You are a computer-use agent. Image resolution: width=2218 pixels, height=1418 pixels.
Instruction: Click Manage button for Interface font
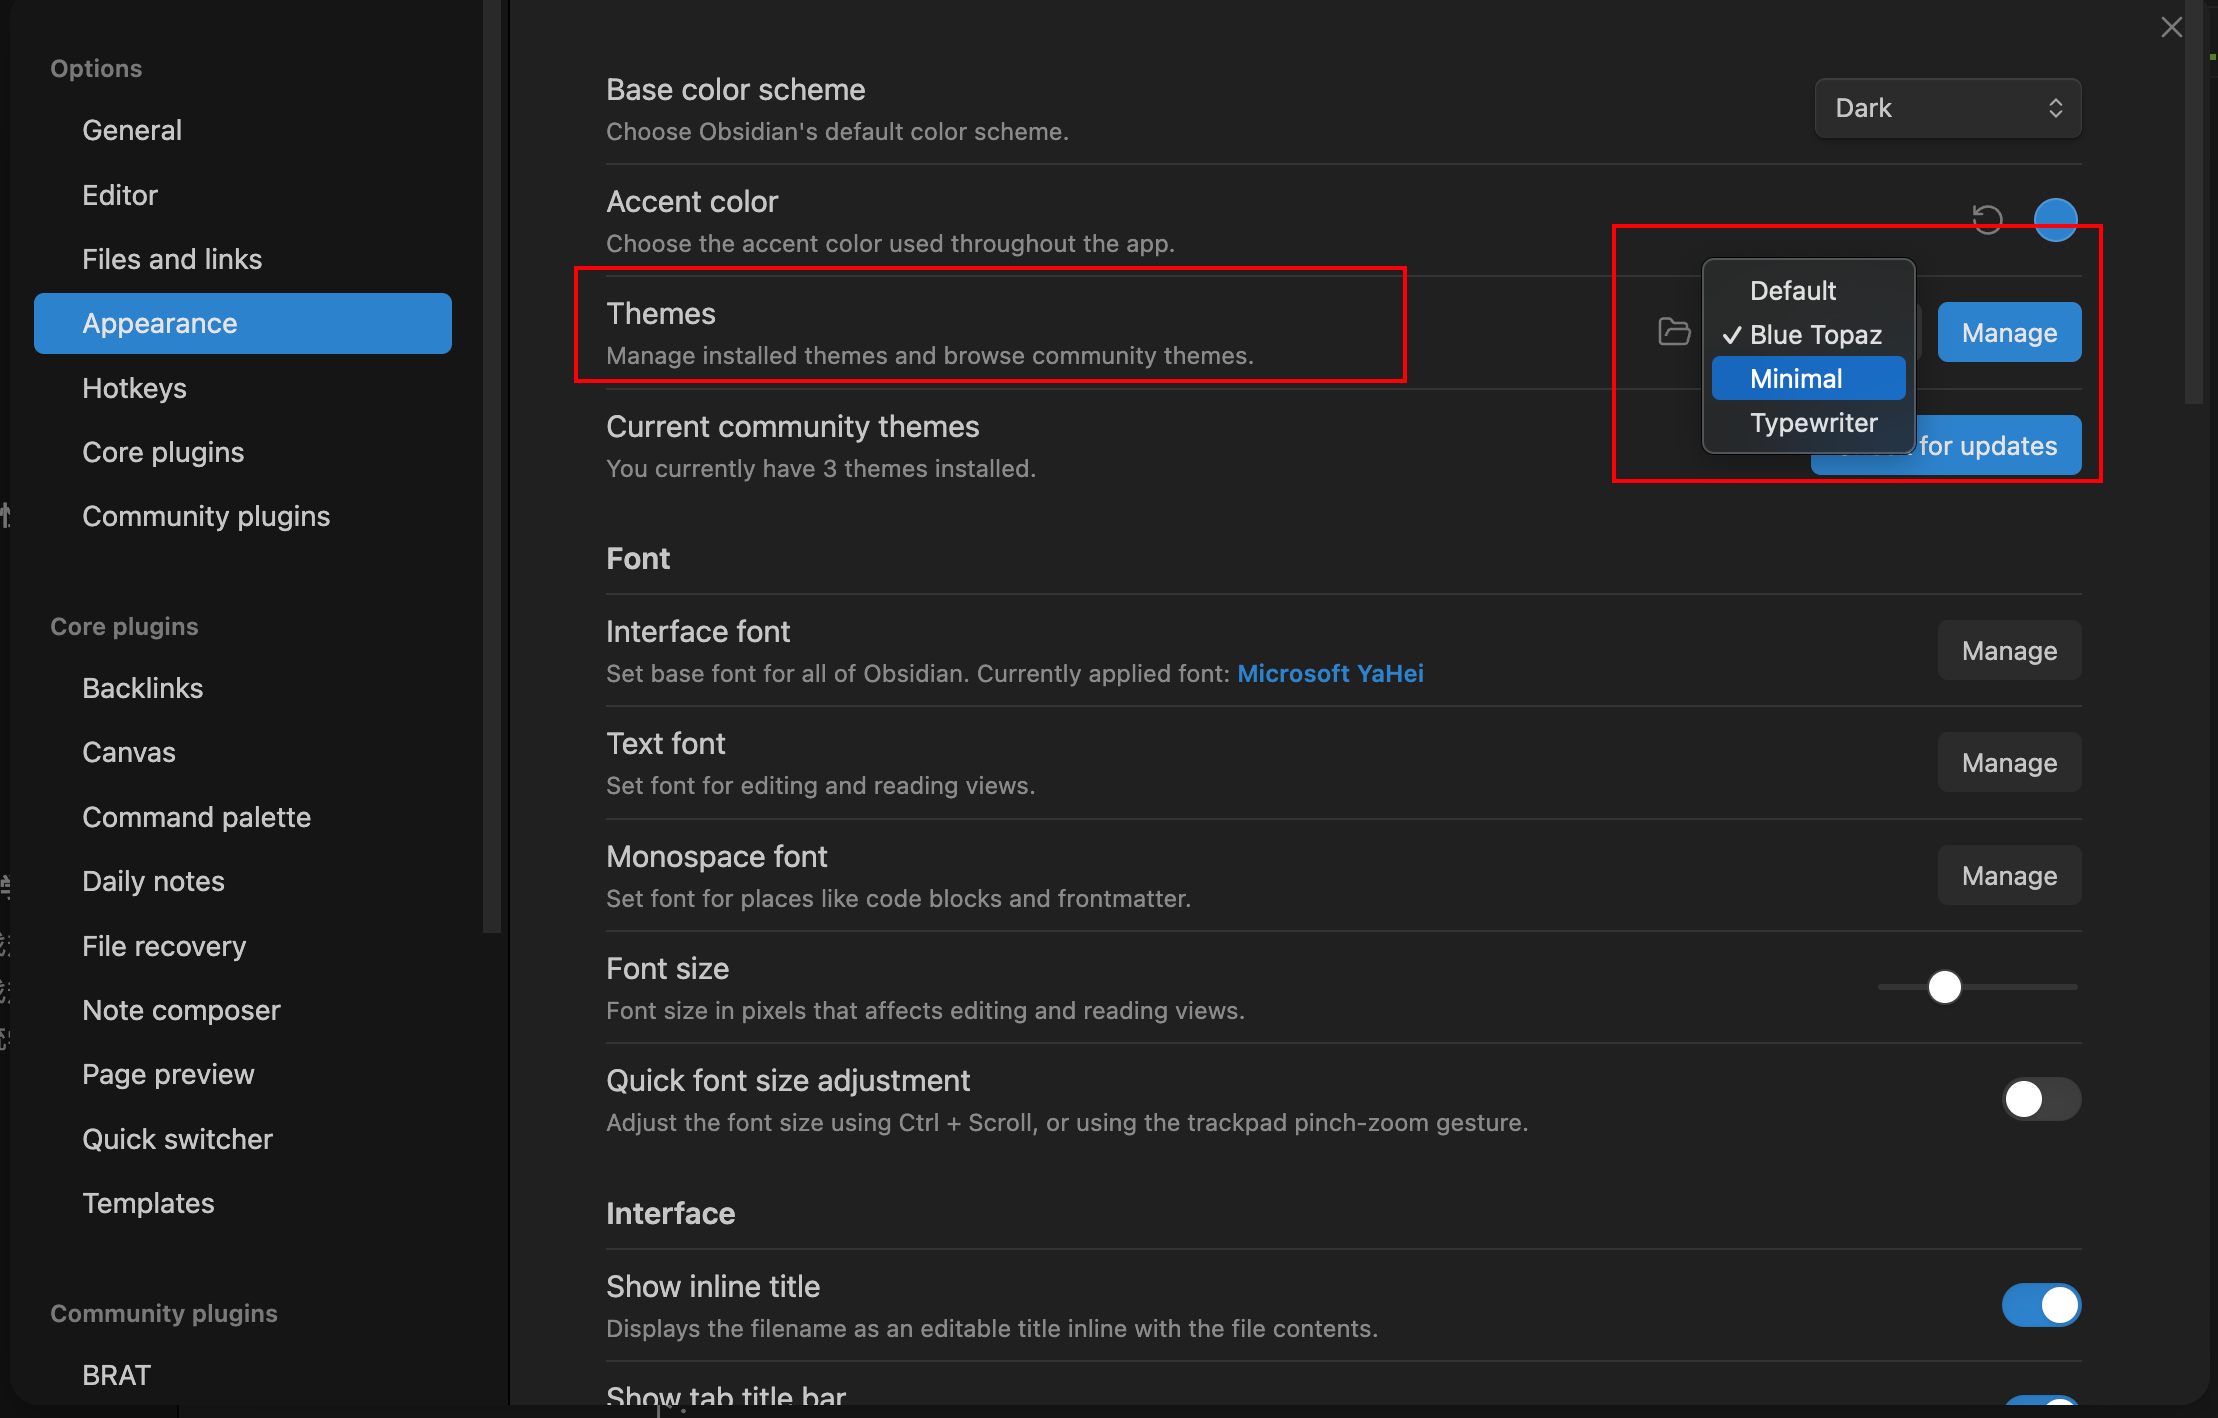(x=2009, y=651)
